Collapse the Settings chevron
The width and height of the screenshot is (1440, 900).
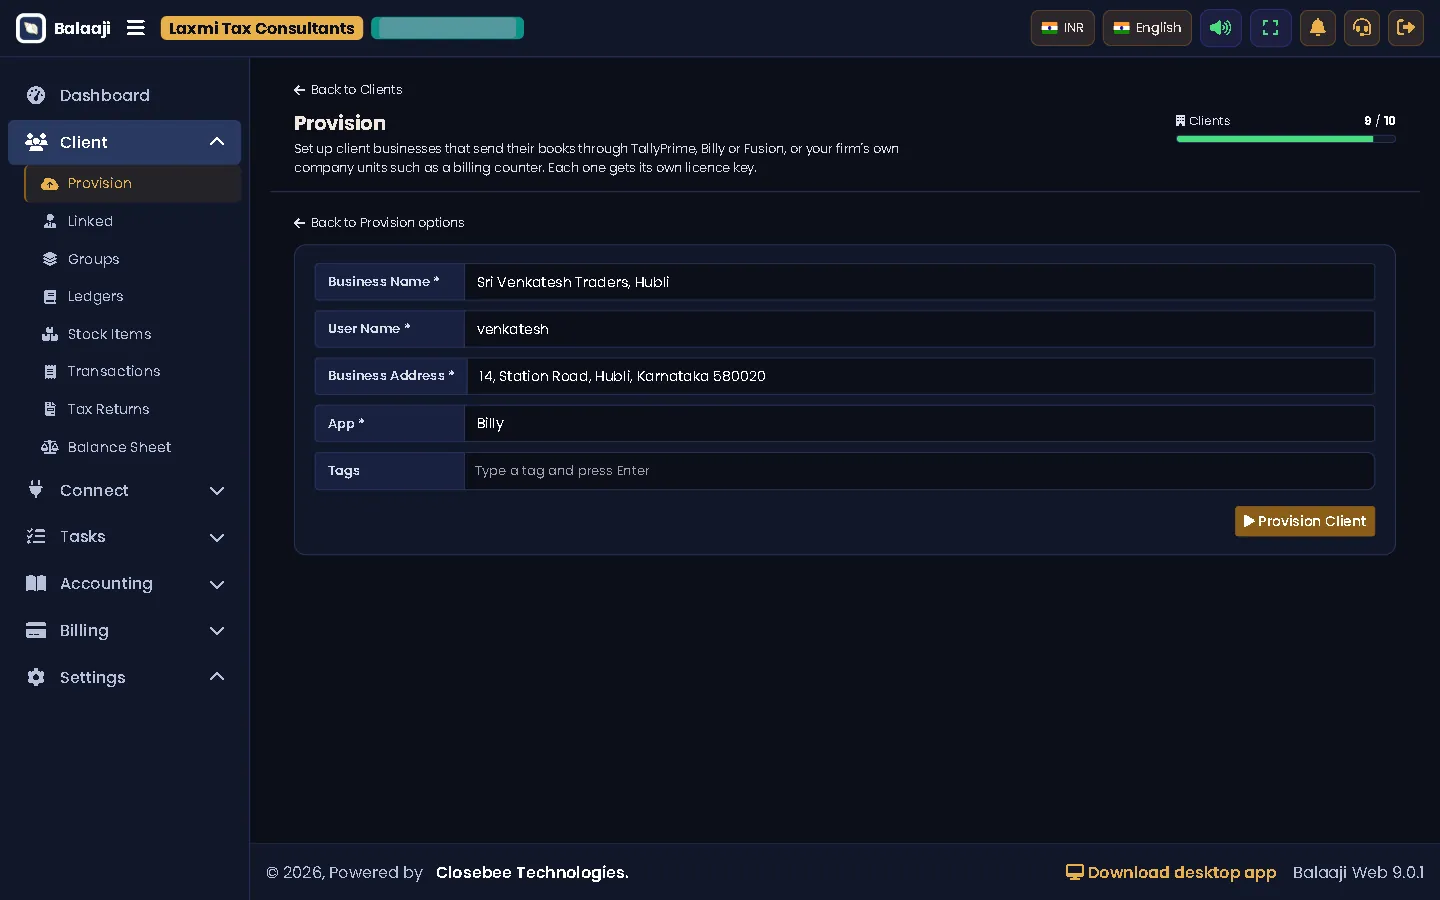pos(217,677)
